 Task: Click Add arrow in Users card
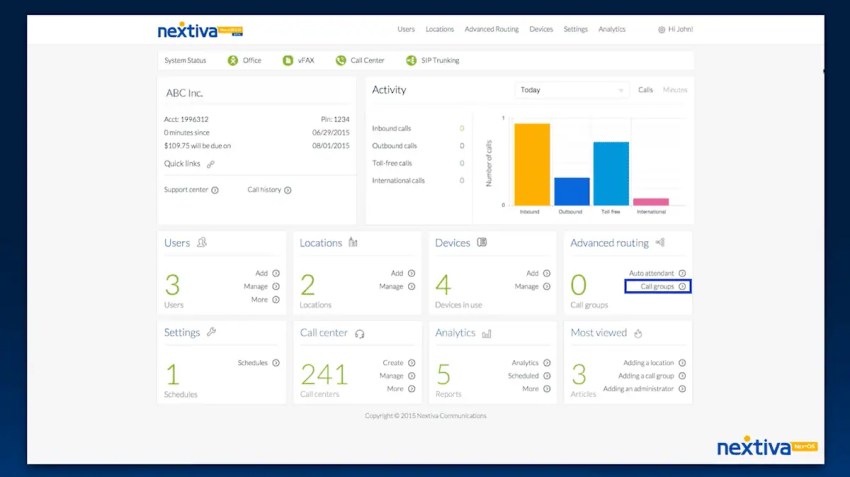pos(276,273)
